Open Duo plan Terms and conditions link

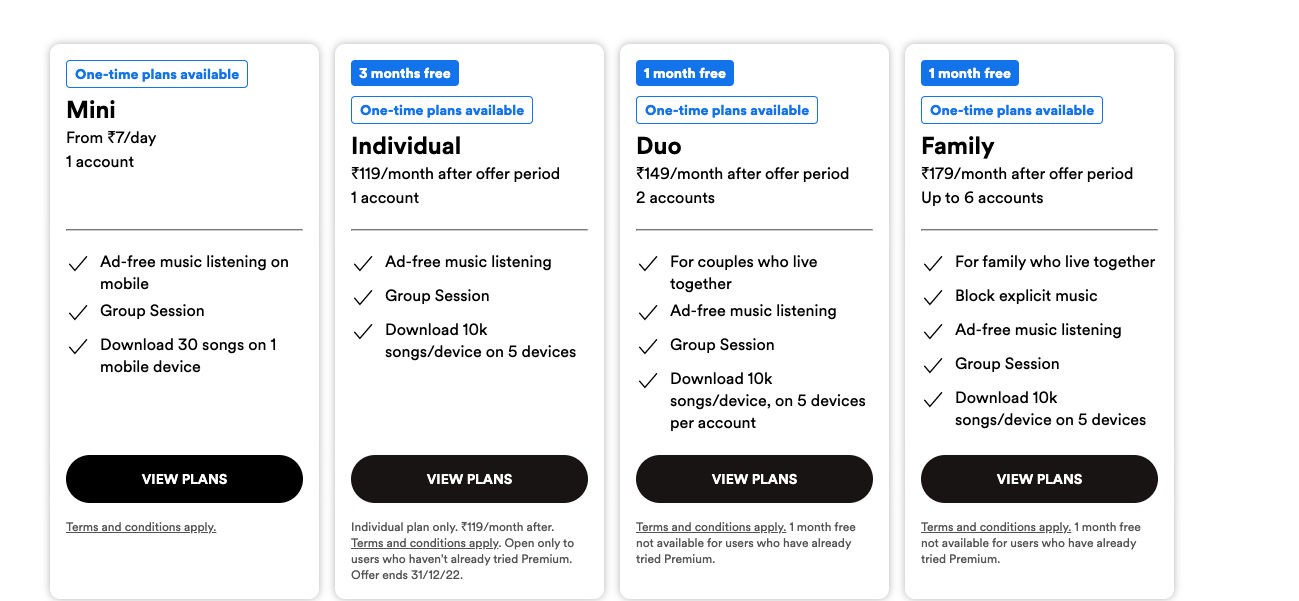click(711, 527)
